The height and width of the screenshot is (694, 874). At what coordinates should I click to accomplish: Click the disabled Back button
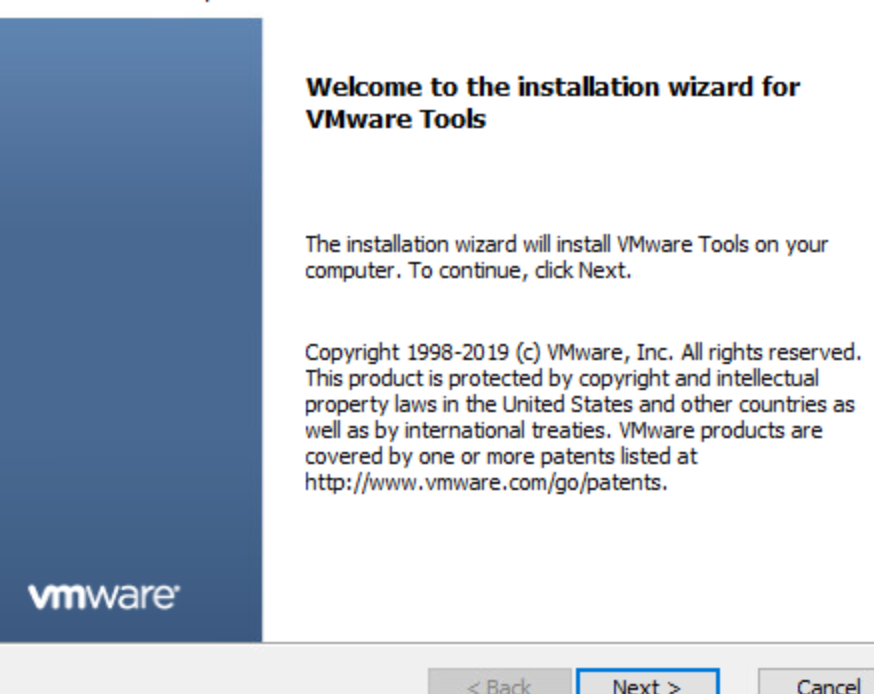[499, 682]
